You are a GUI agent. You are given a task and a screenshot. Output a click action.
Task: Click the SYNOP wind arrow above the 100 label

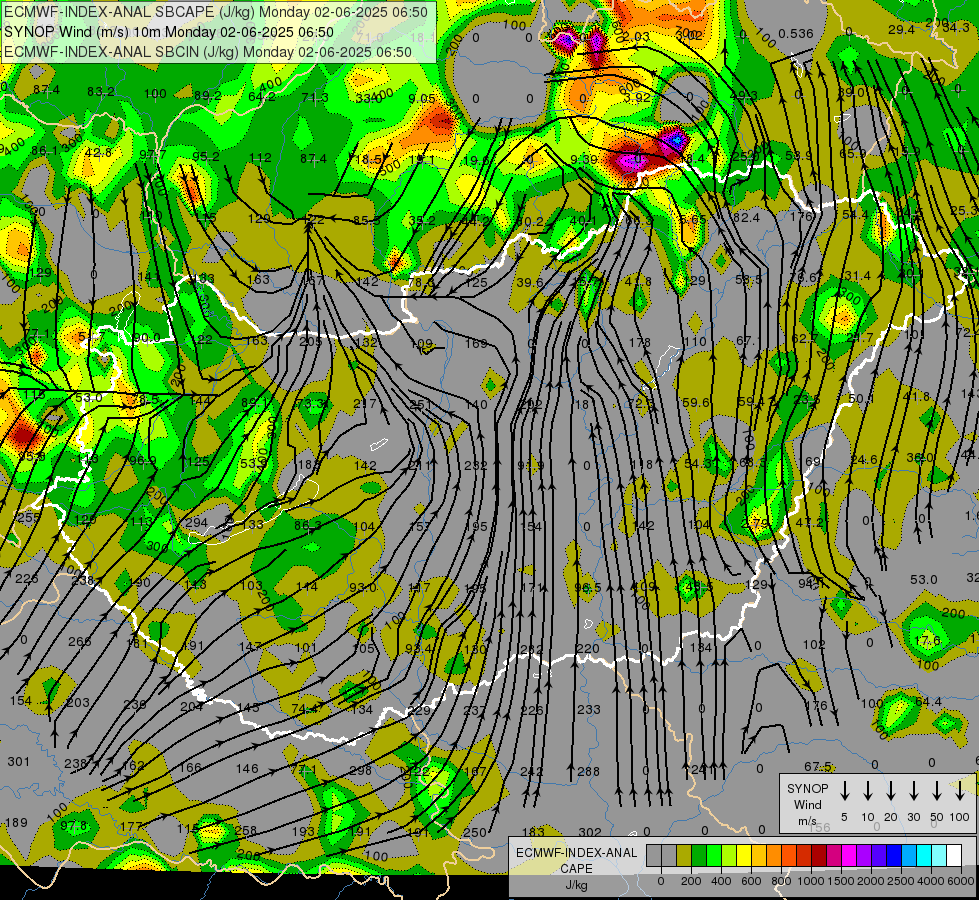[960, 791]
